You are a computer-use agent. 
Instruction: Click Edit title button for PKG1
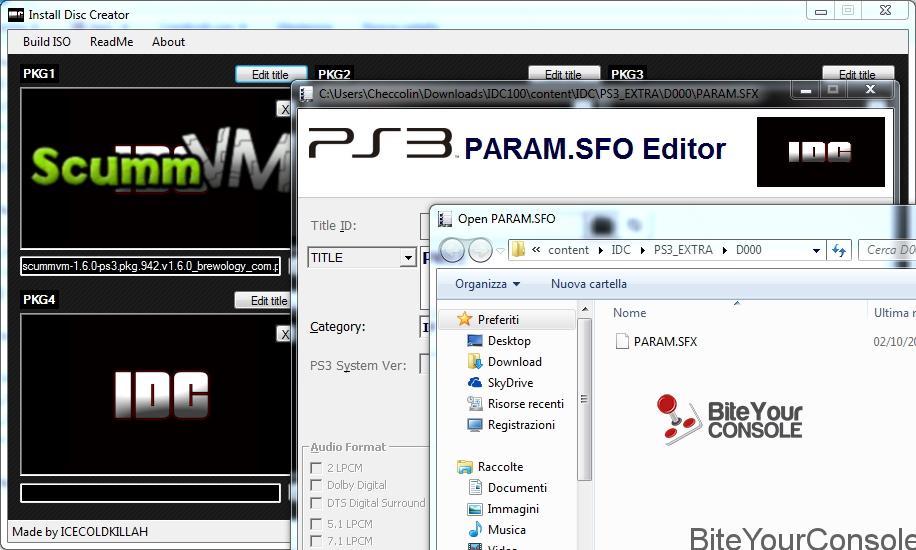pos(270,74)
